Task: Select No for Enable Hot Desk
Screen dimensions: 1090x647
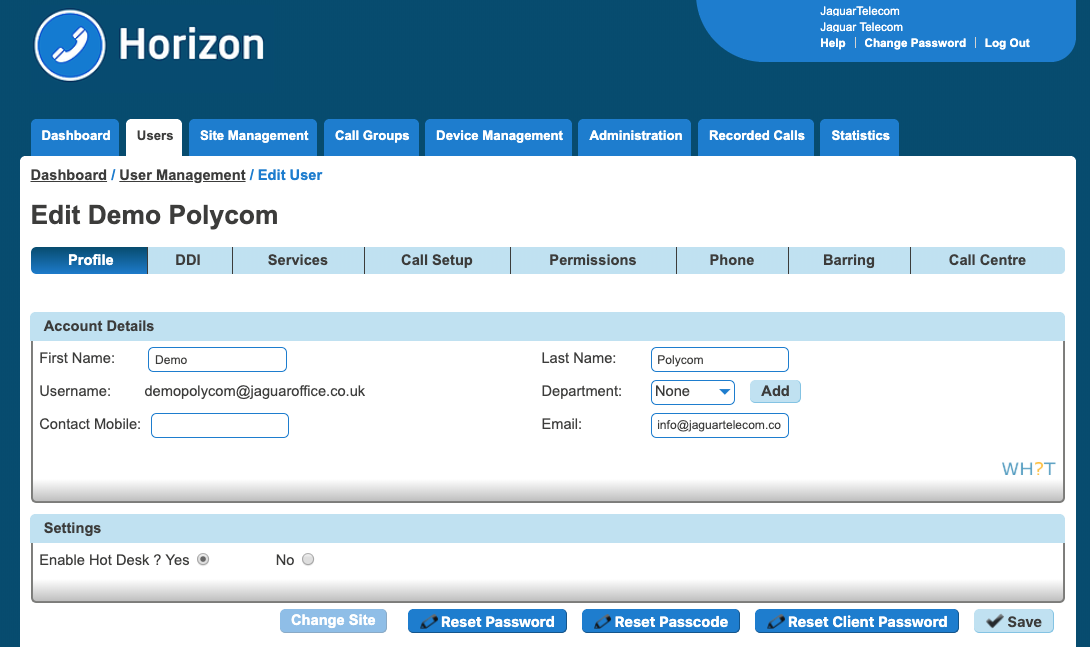Action: point(308,560)
